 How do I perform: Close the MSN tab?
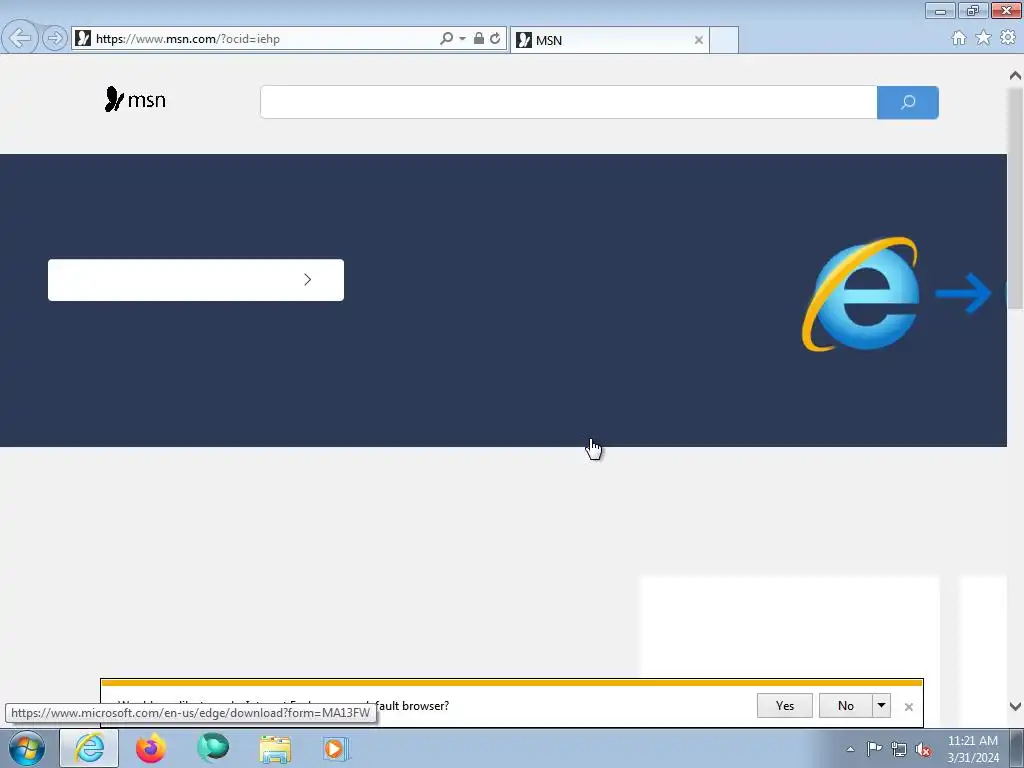pyautogui.click(x=698, y=40)
